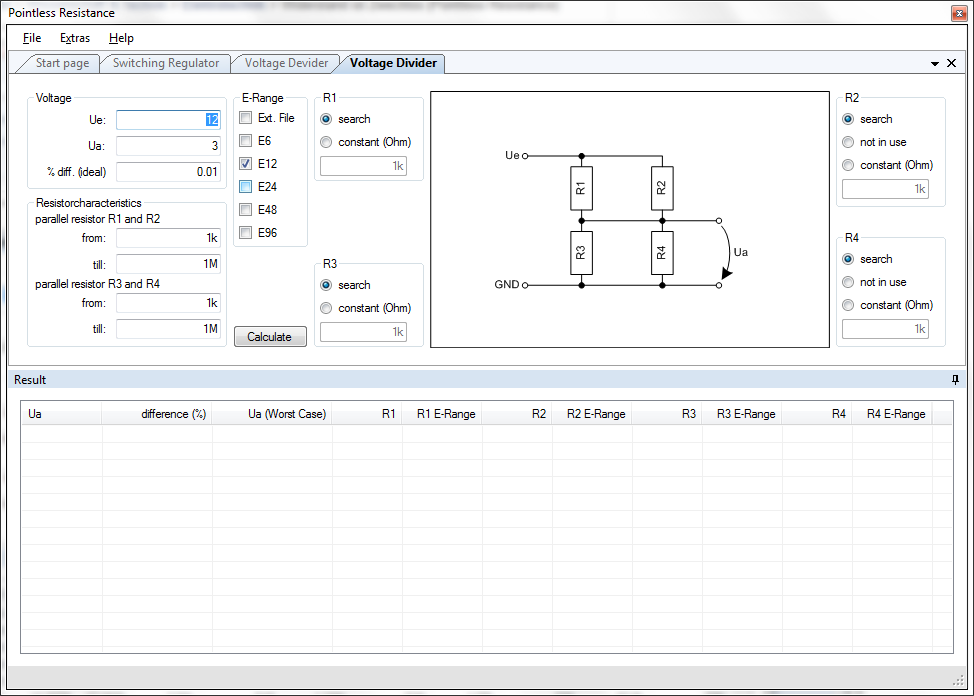The width and height of the screenshot is (974, 696).
Task: Click the R4 E-Range column header
Action: click(x=892, y=414)
